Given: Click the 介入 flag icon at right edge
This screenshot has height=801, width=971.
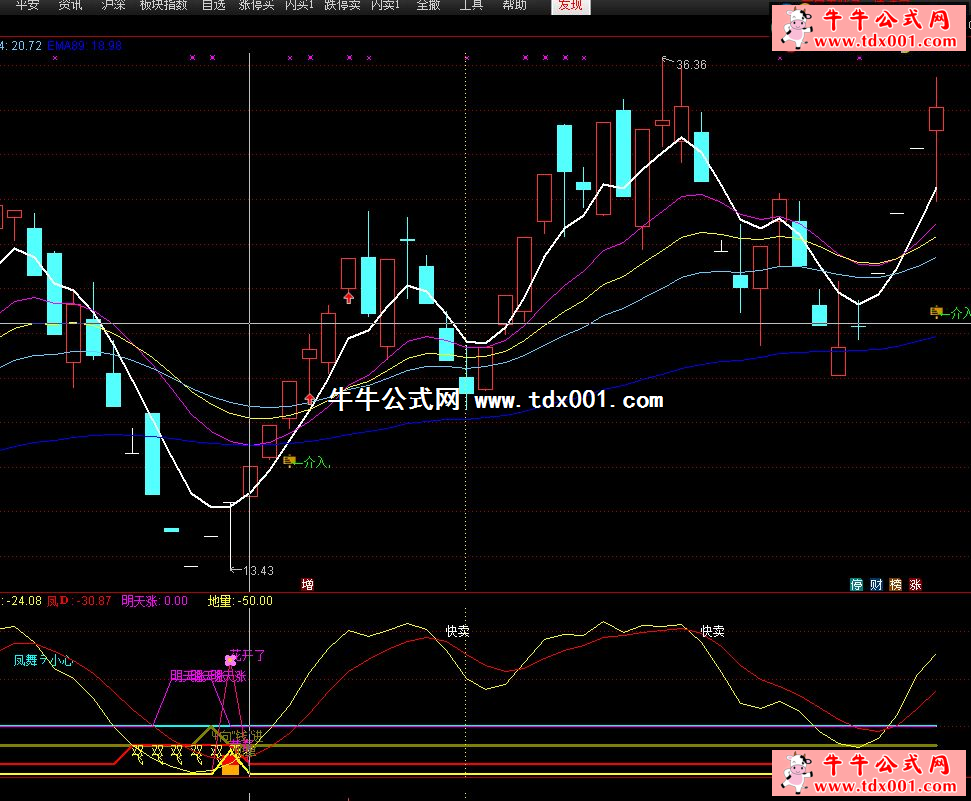Looking at the screenshot, I should pos(936,312).
